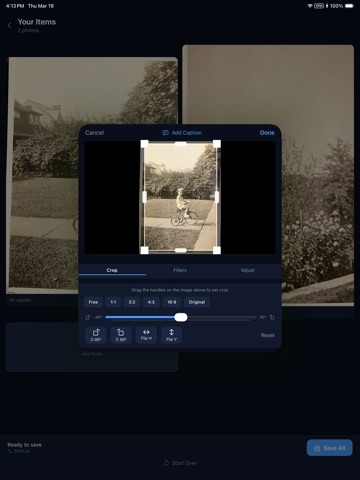Reset the crop adjustments
Image resolution: width=360 pixels, height=480 pixels.
[268, 335]
